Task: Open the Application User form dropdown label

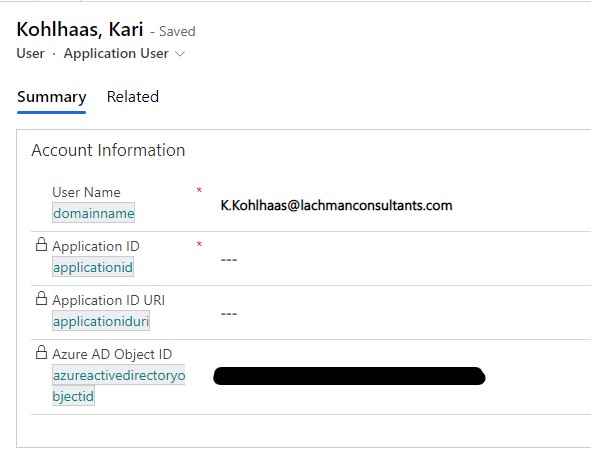Action: (x=116, y=54)
